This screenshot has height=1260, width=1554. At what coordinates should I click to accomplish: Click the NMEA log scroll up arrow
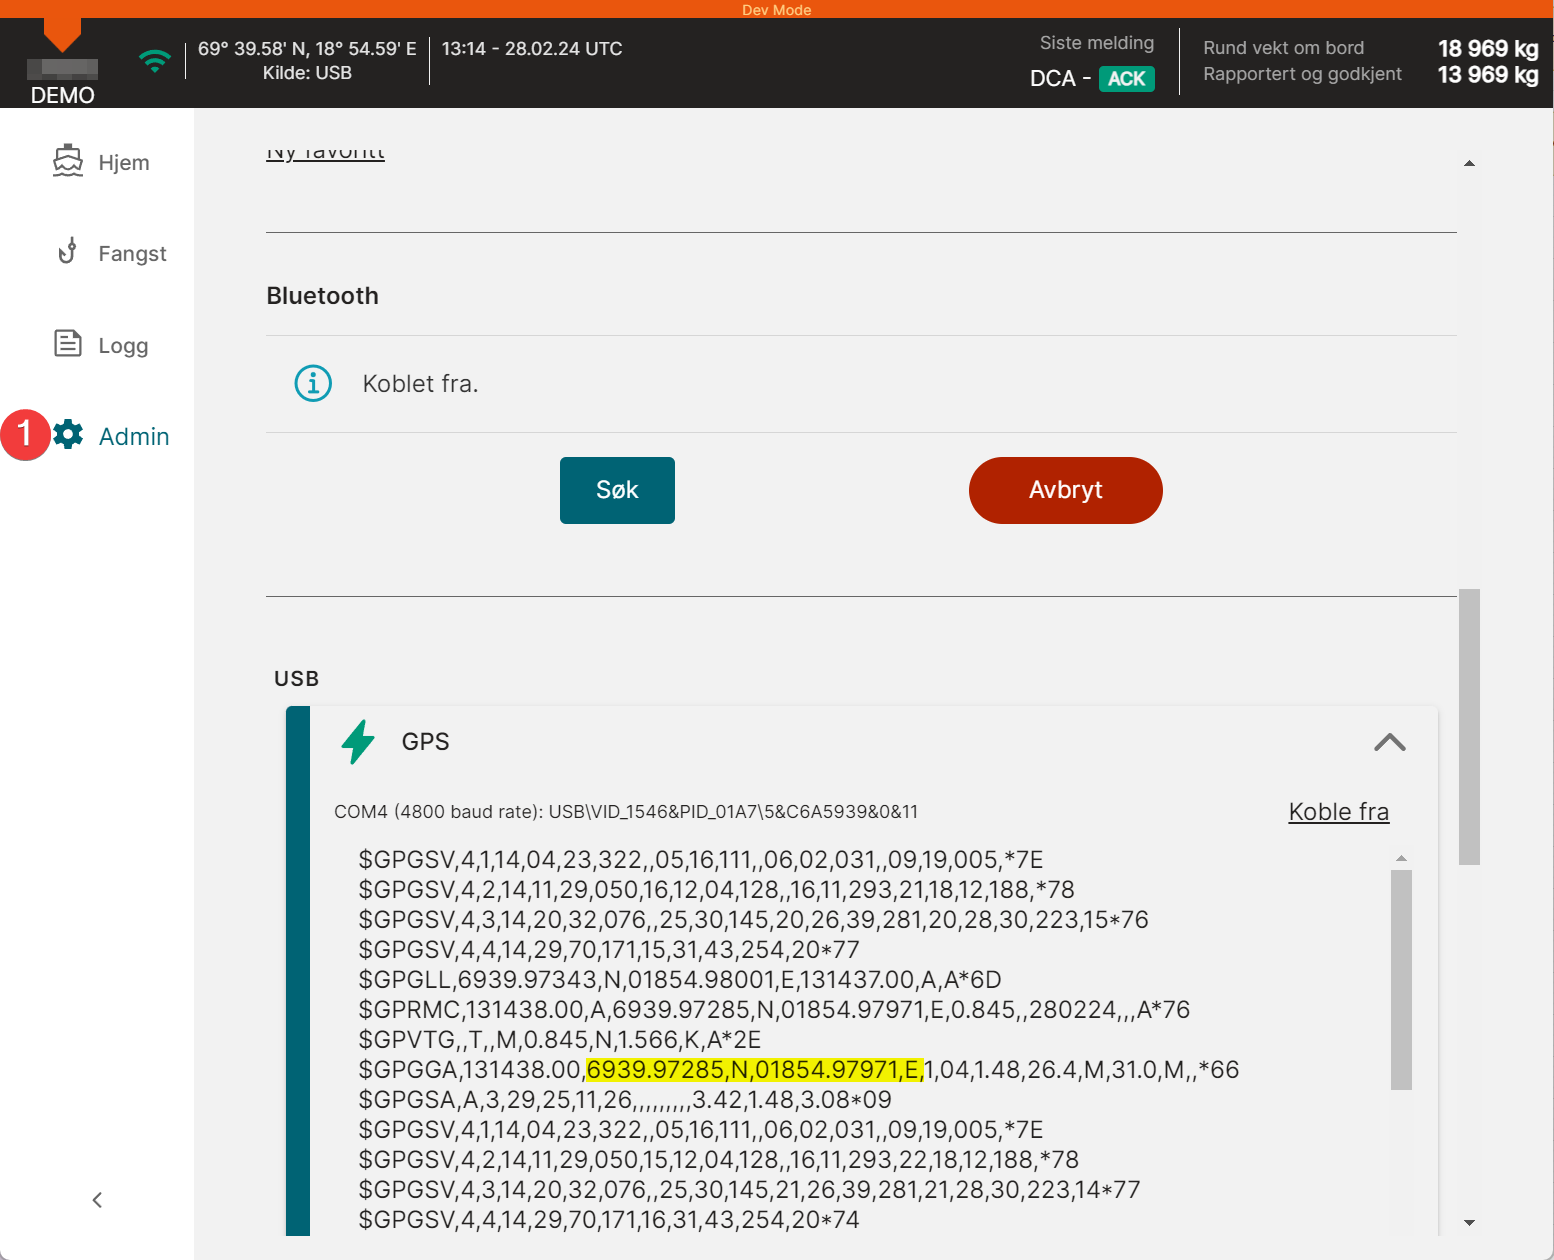1401,858
